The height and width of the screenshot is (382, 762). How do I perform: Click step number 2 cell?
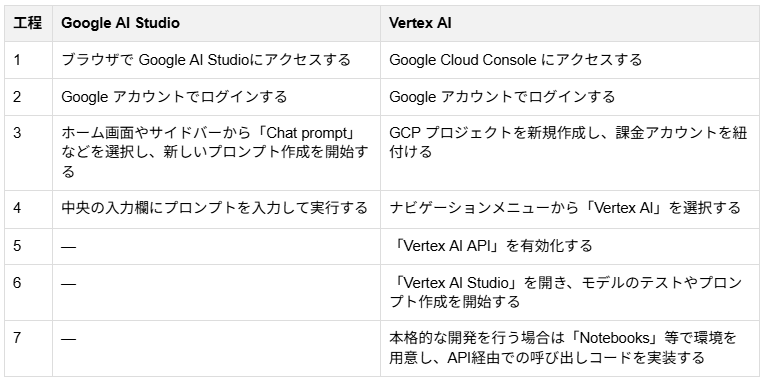(28, 97)
